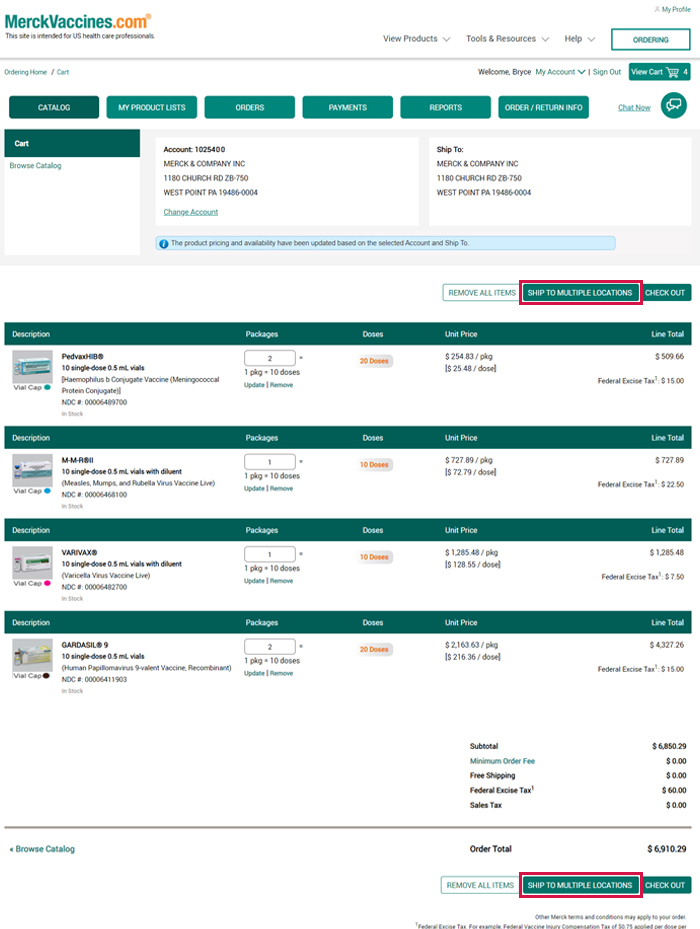Click the top Check Out button
Image resolution: width=700 pixels, height=929 pixels.
point(665,293)
